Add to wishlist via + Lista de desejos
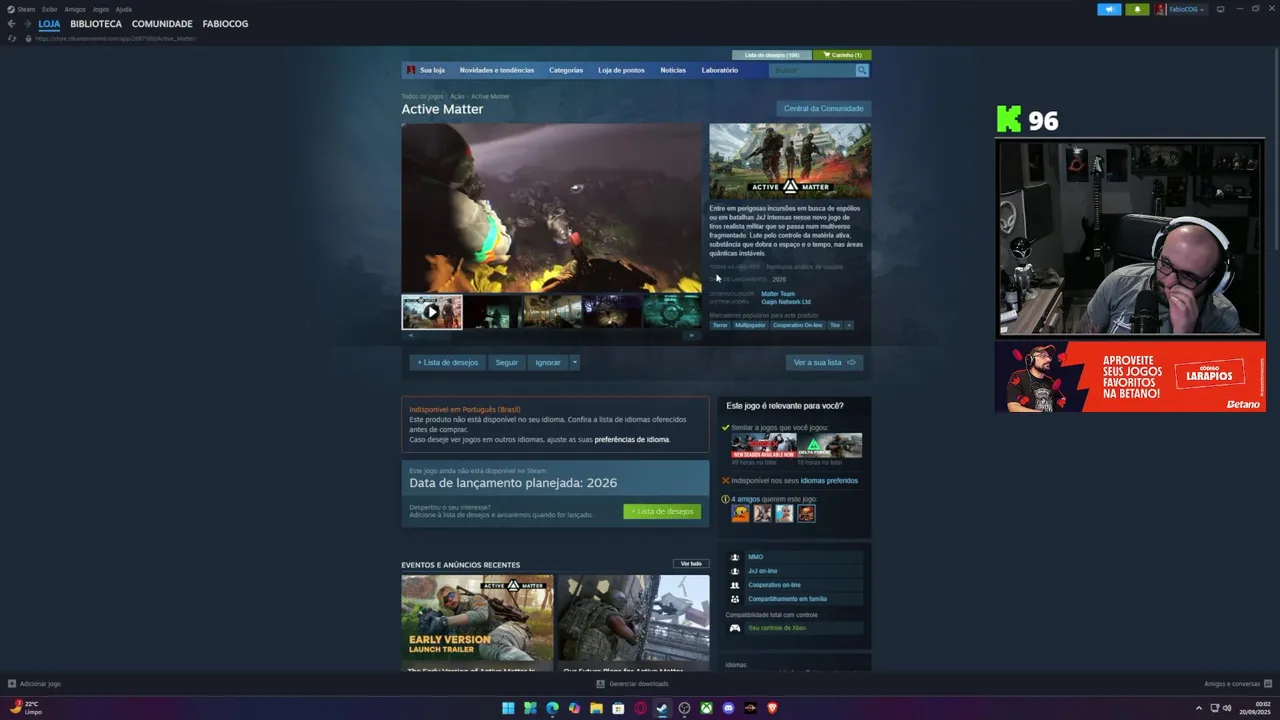The width and height of the screenshot is (1280, 720). pos(448,362)
